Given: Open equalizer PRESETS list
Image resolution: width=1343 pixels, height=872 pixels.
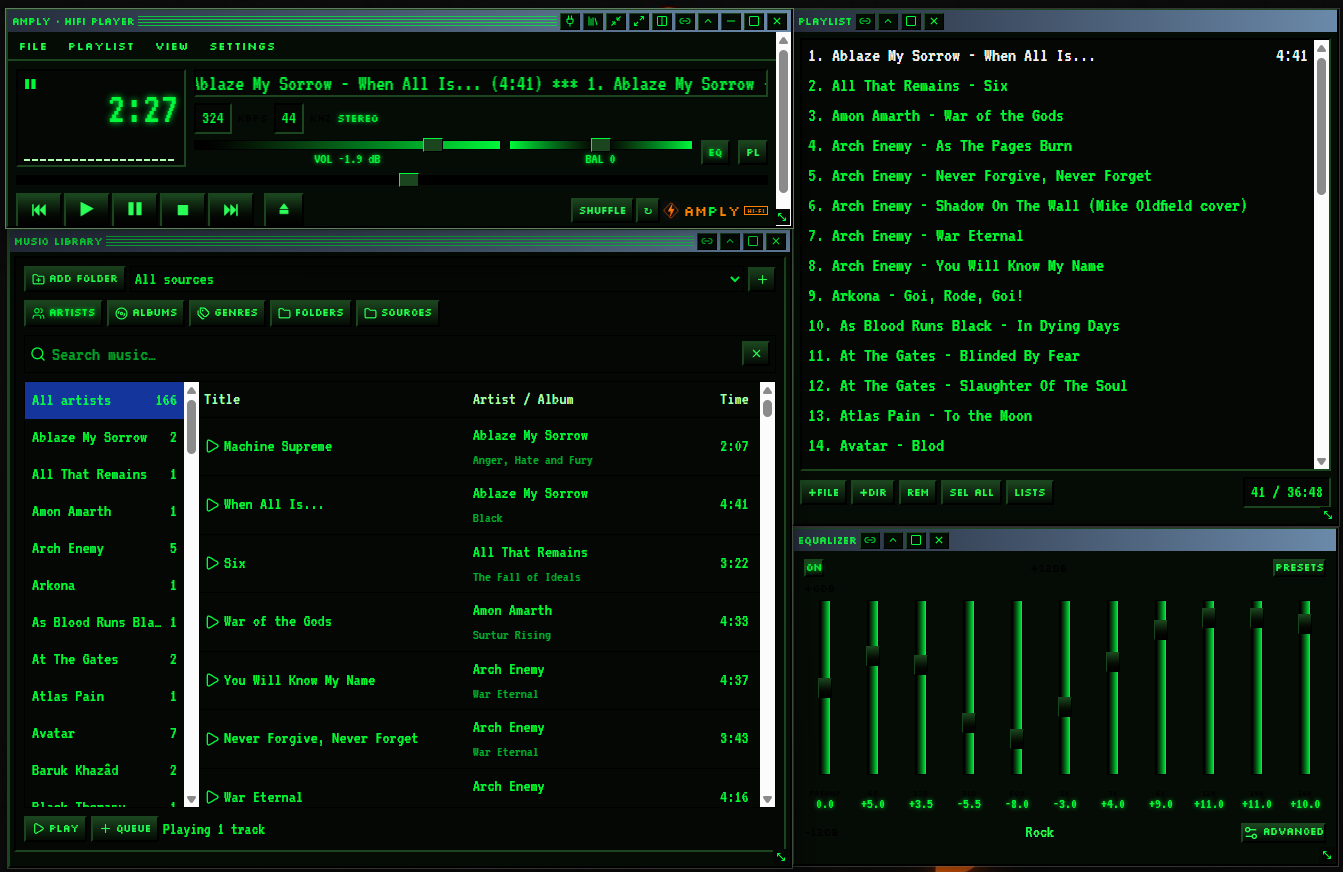Looking at the screenshot, I should coord(1299,568).
